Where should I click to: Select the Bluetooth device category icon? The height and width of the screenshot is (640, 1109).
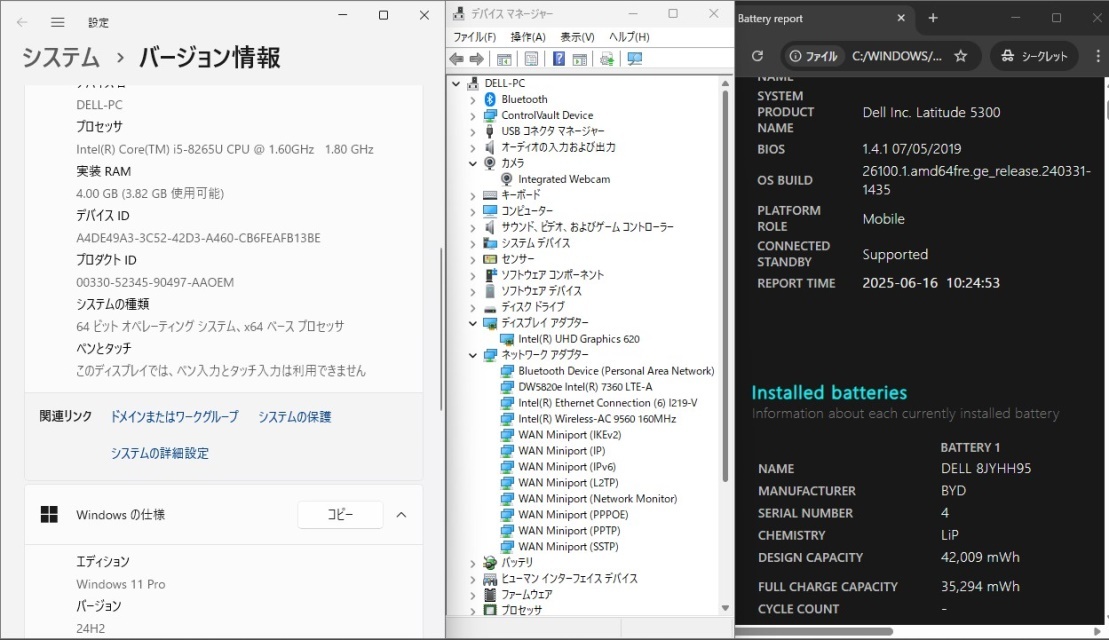pyautogui.click(x=490, y=99)
